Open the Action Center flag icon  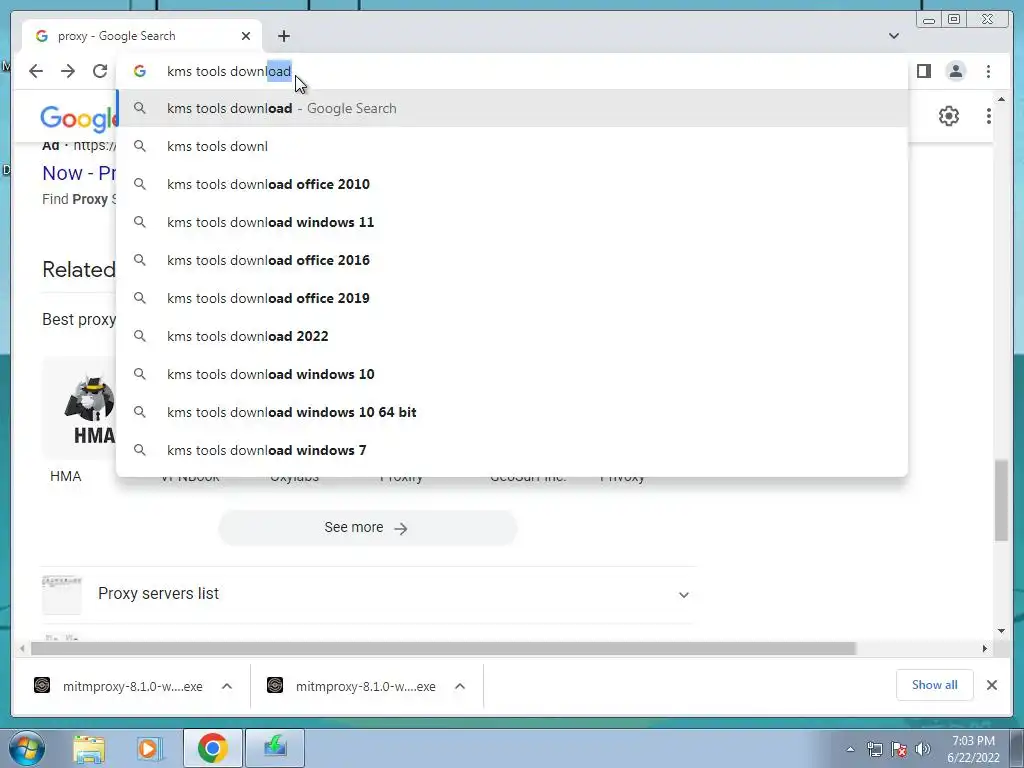pyautogui.click(x=899, y=749)
